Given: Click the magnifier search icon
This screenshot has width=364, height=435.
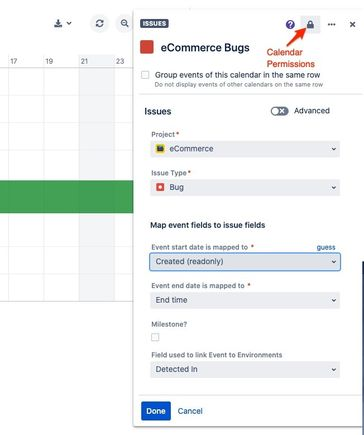Looking at the screenshot, I should (x=125, y=23).
